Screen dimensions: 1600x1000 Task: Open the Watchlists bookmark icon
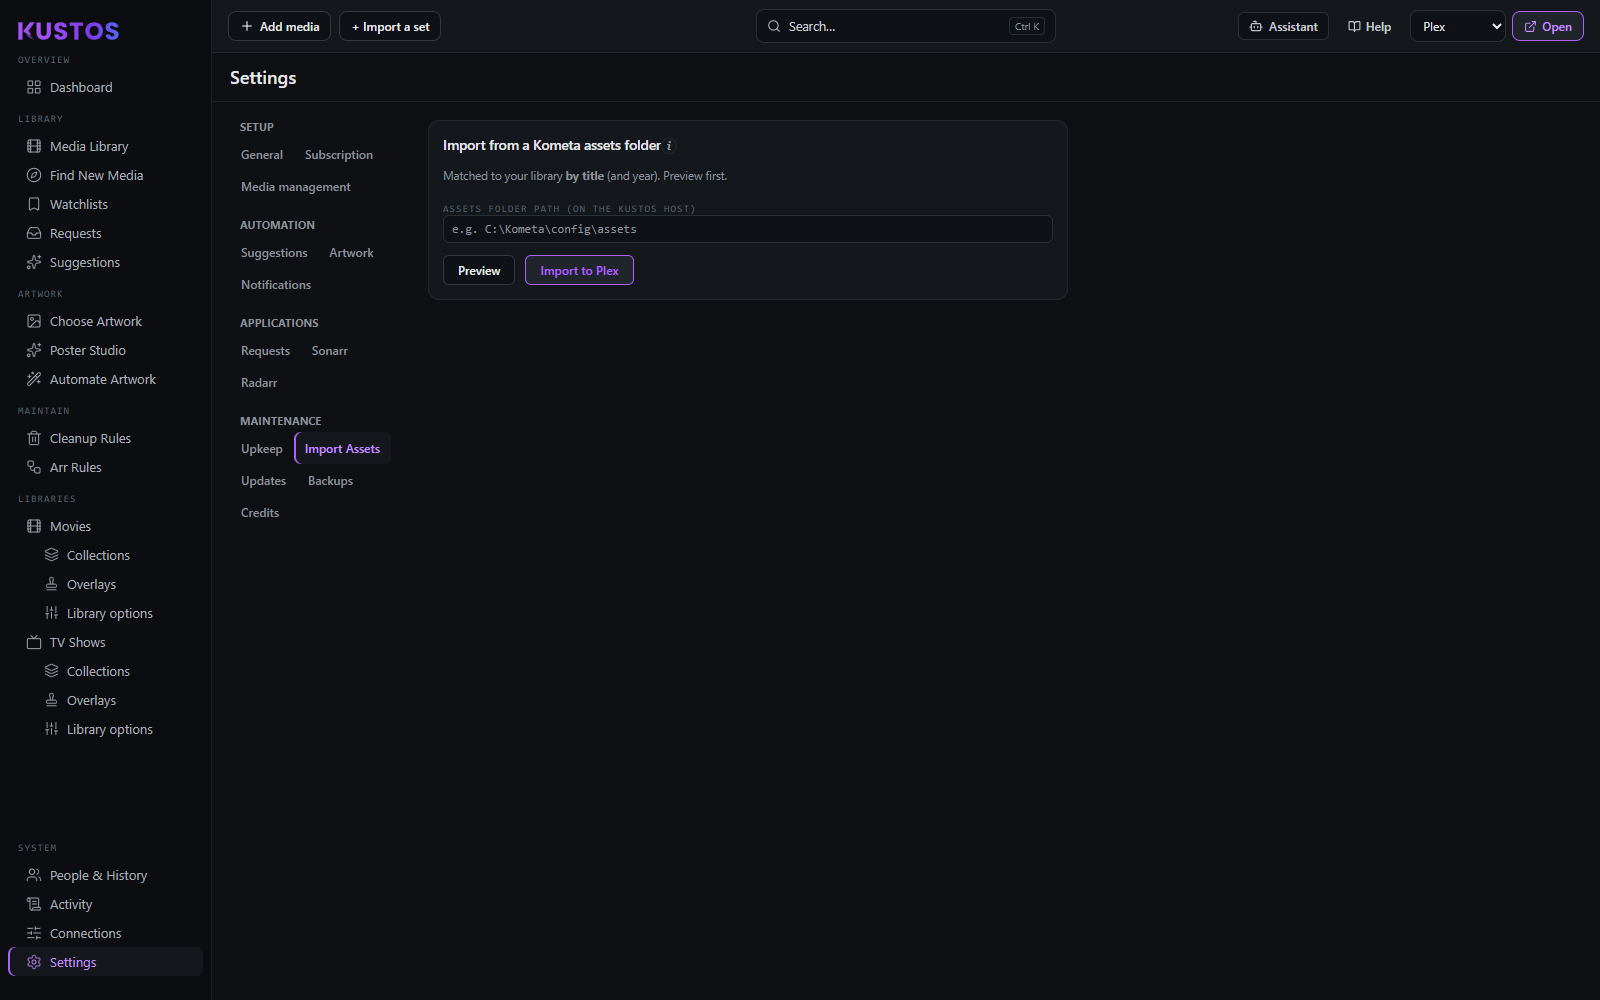[x=34, y=204]
